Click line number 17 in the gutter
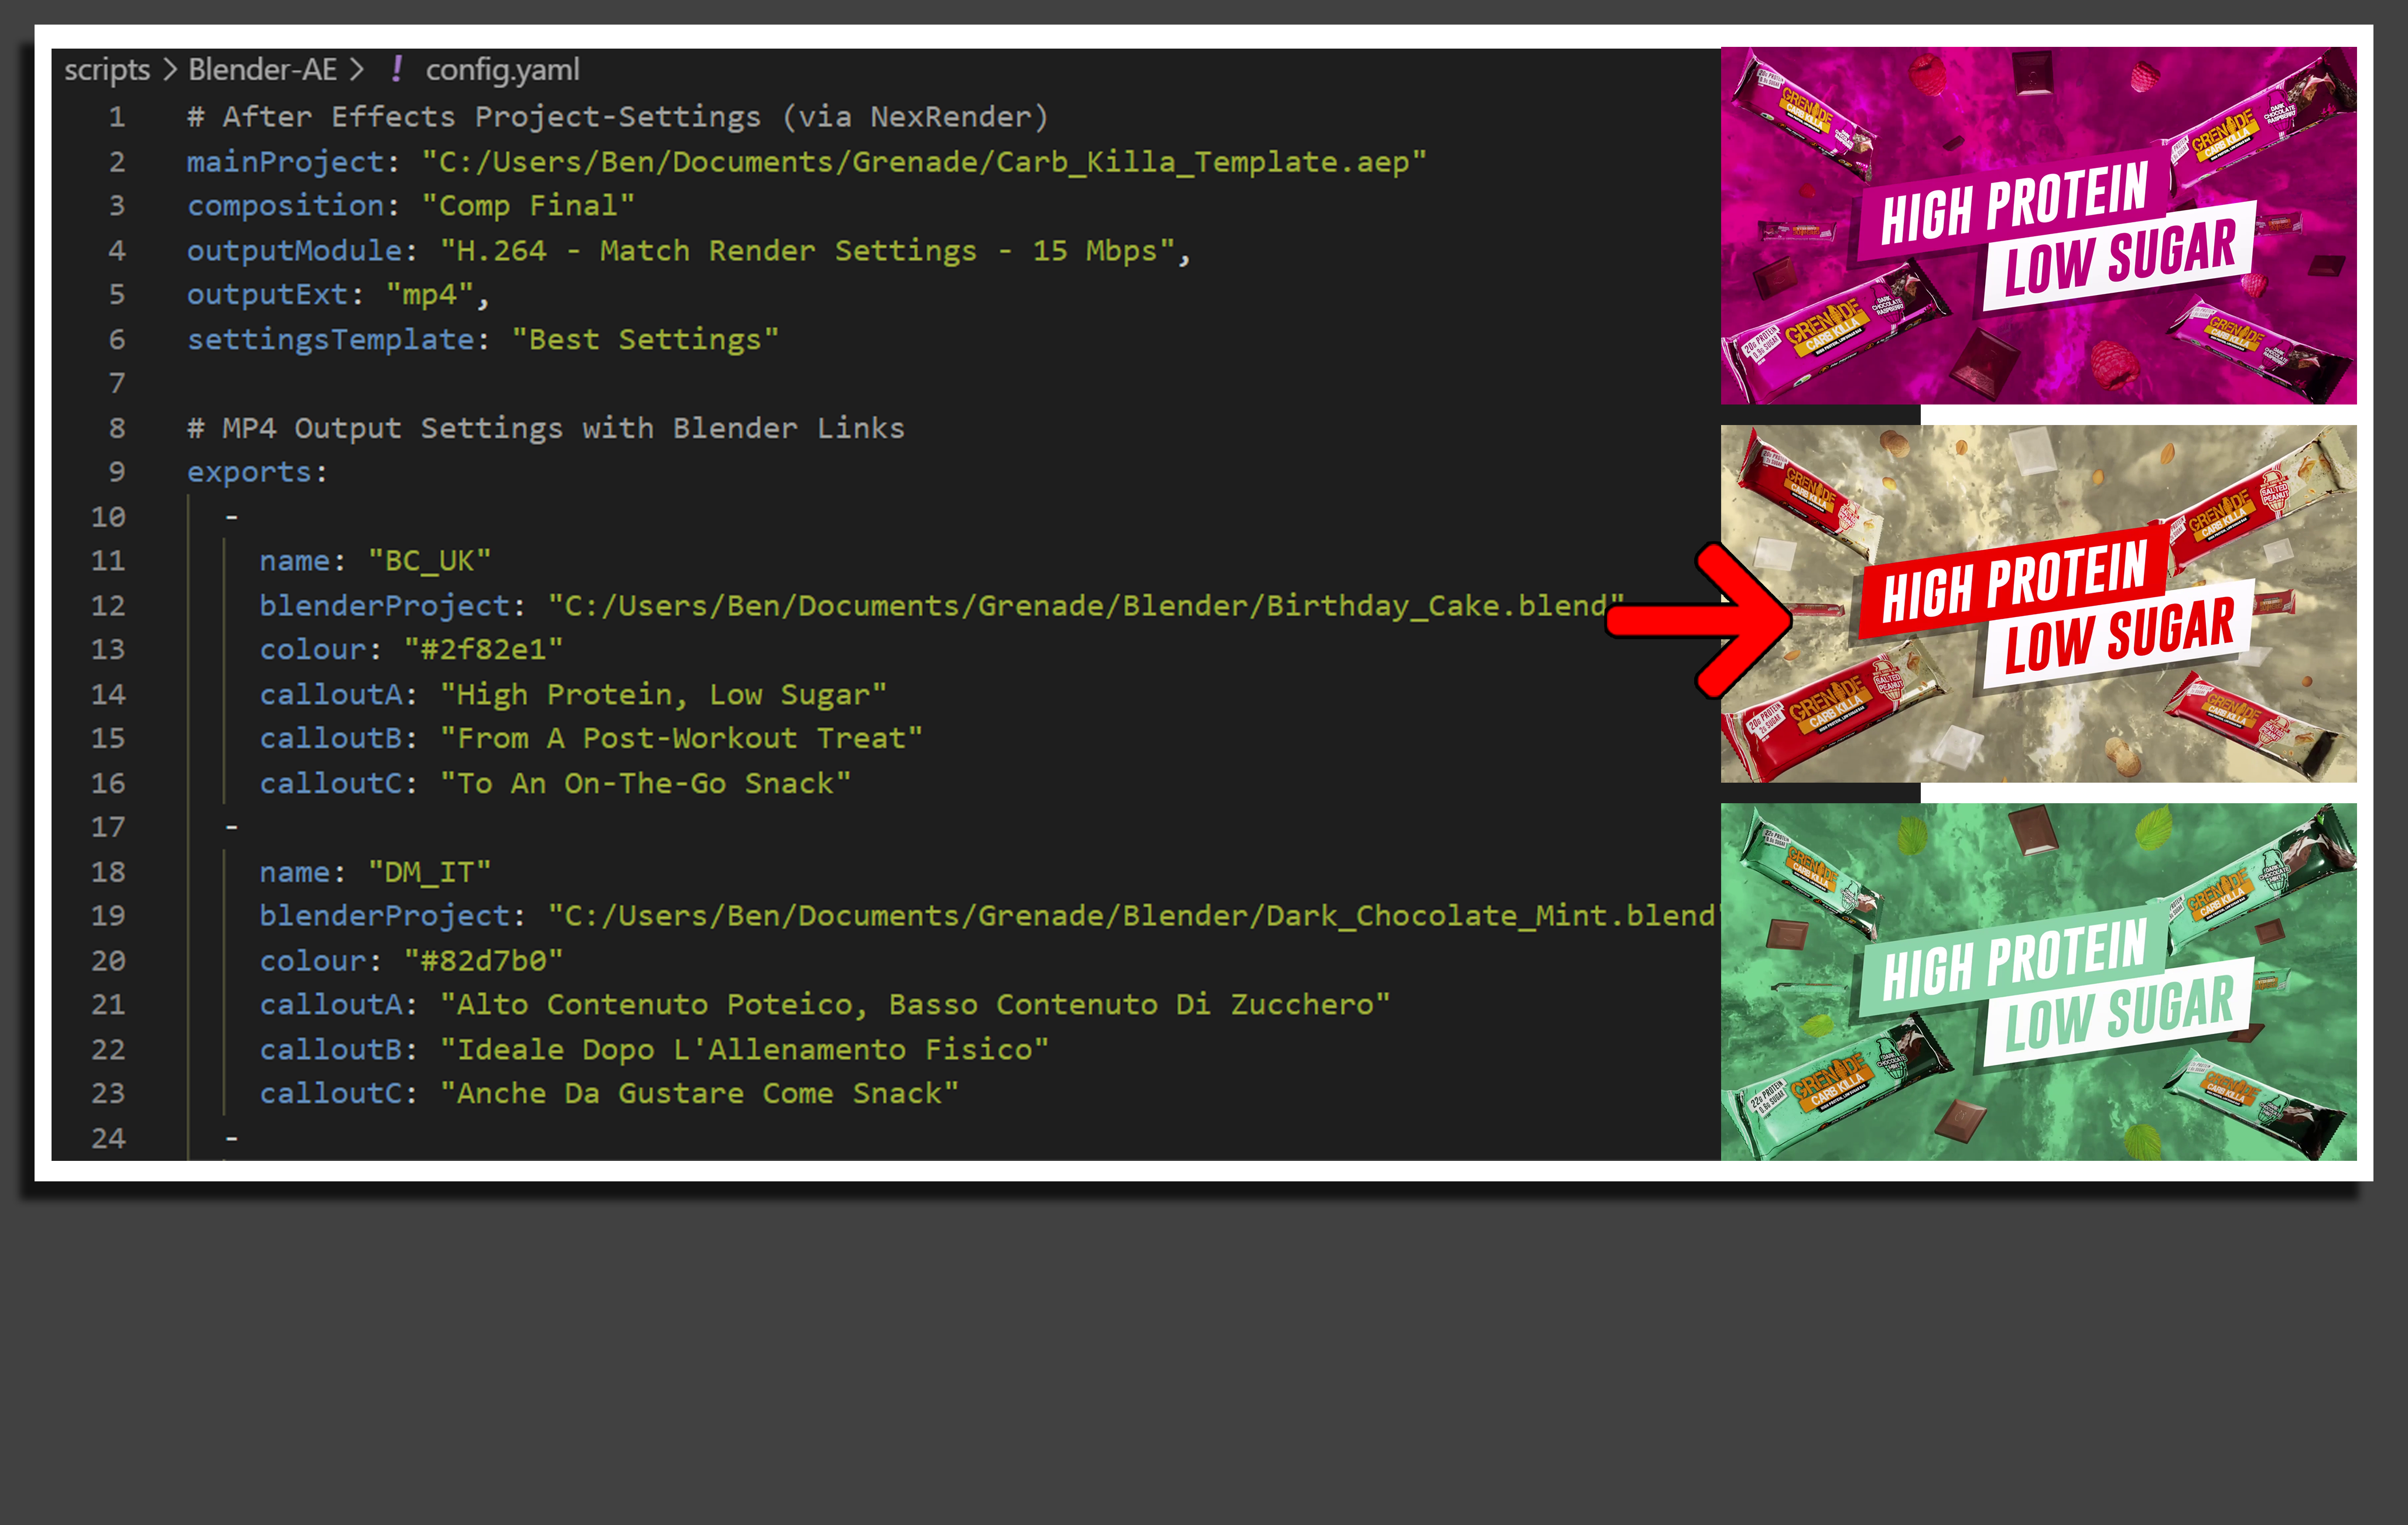This screenshot has height=1525, width=2408. pos(108,827)
